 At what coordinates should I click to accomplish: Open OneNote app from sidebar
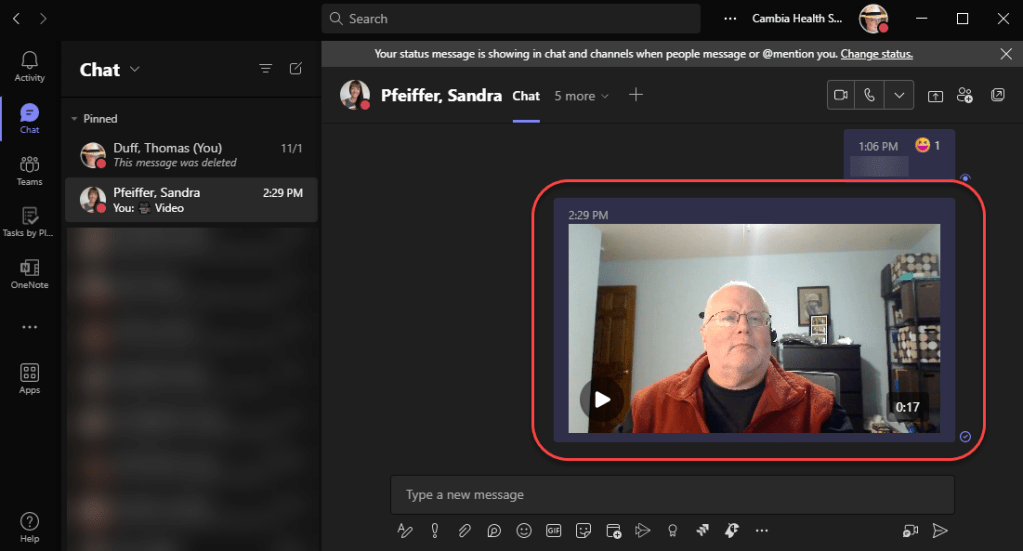(x=29, y=273)
